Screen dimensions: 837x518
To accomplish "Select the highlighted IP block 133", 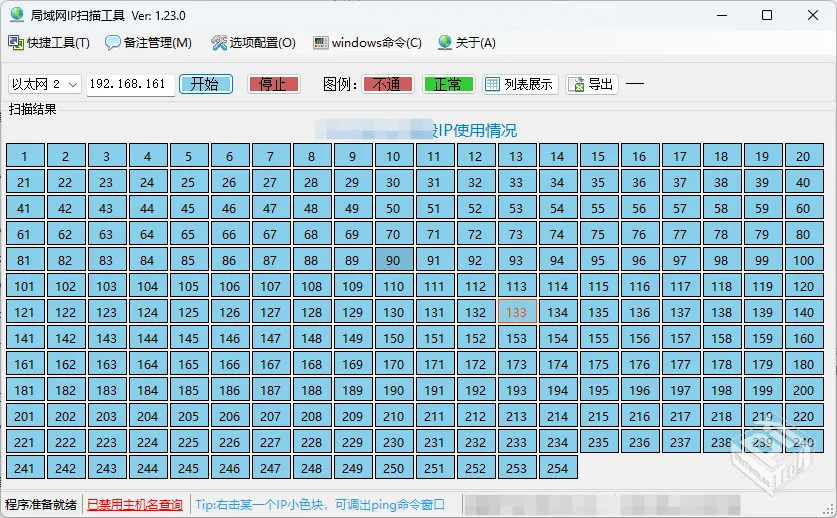I will [x=516, y=312].
